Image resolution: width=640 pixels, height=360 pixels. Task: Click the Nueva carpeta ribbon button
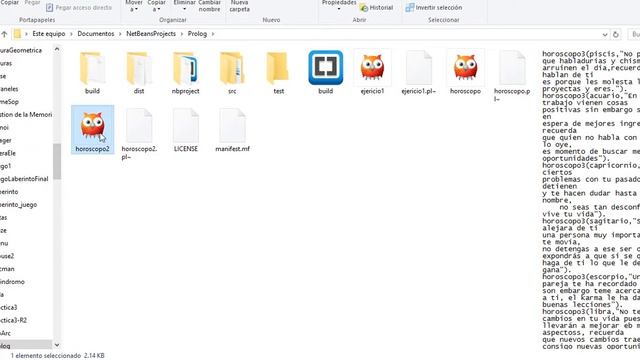(x=240, y=6)
